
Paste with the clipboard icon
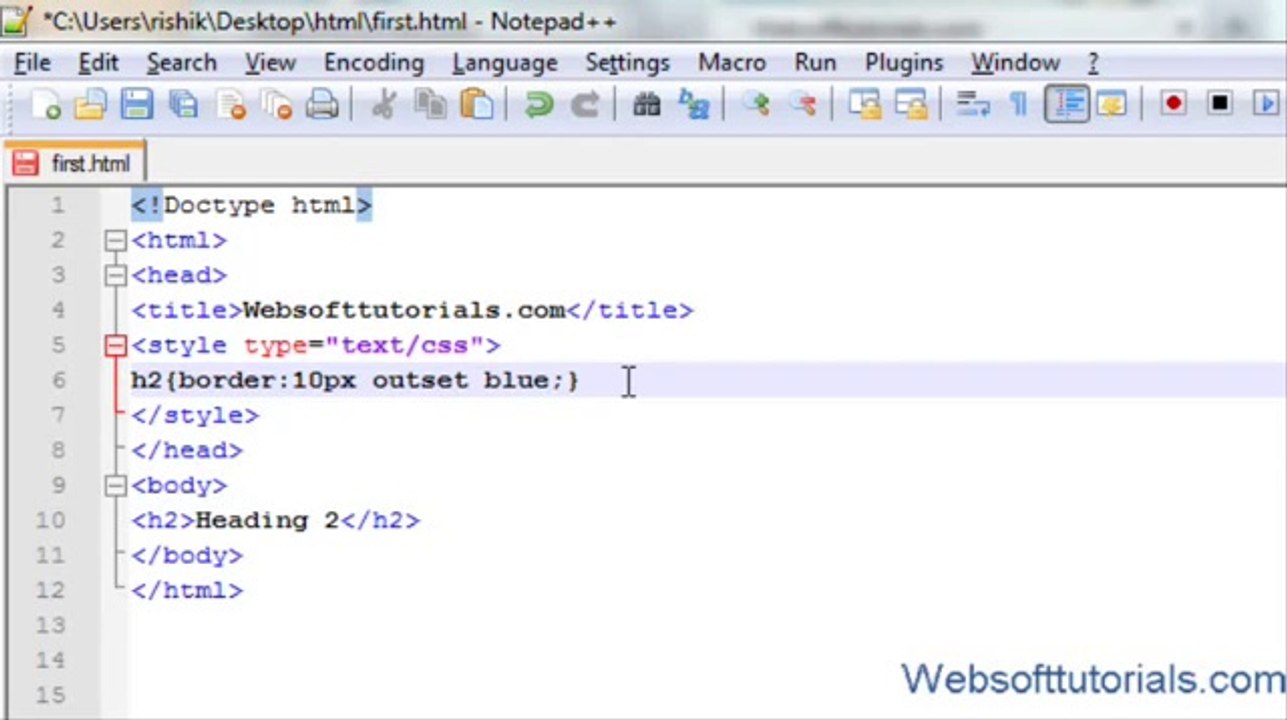click(477, 104)
